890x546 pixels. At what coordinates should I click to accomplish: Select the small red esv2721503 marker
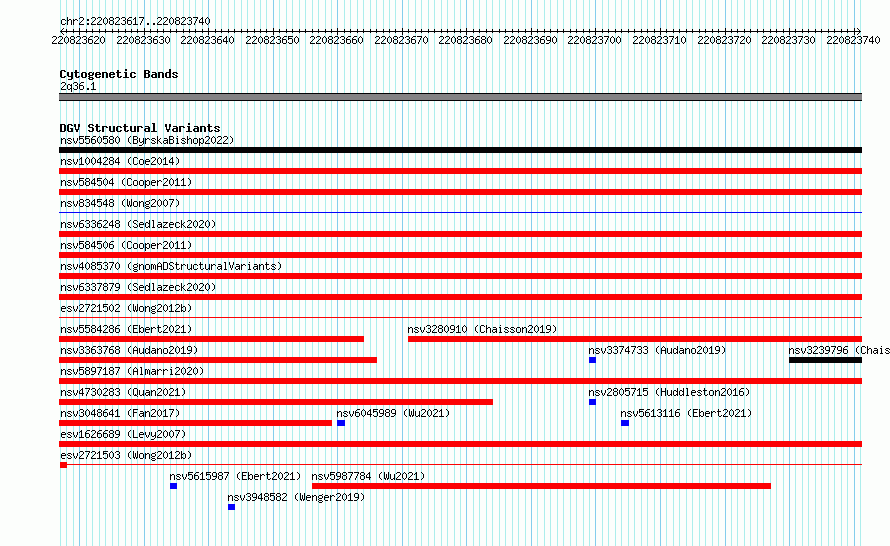[64, 465]
